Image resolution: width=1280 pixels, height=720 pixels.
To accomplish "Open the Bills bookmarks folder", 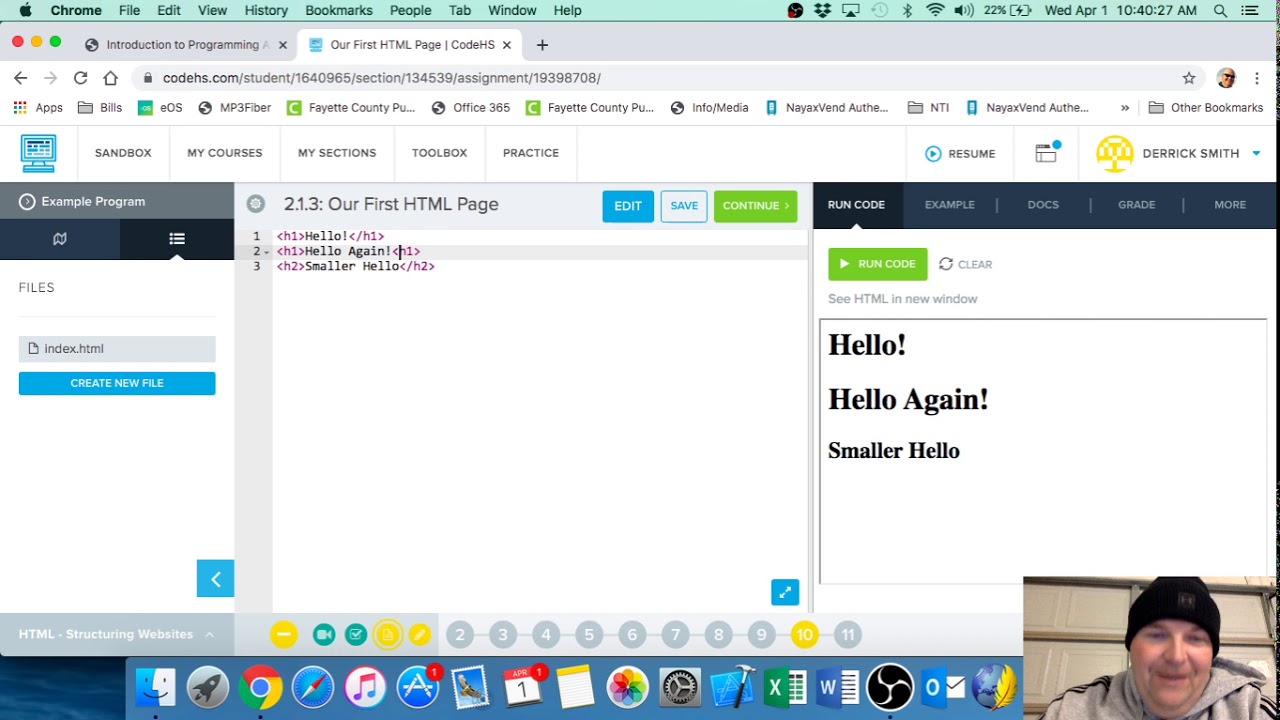I will [x=100, y=108].
